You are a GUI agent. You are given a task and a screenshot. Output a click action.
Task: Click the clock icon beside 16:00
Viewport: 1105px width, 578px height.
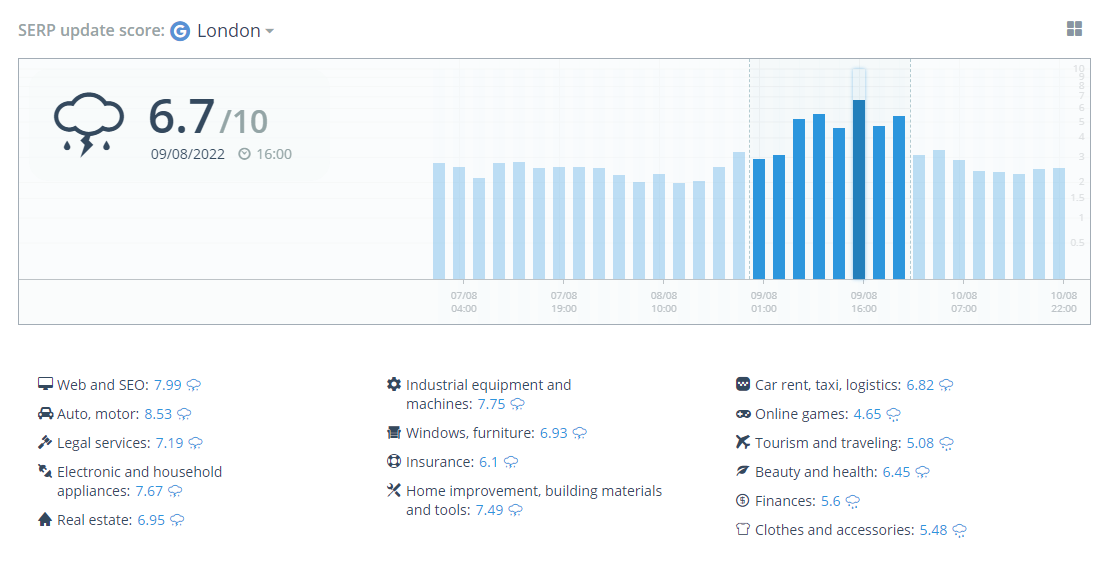pos(245,154)
